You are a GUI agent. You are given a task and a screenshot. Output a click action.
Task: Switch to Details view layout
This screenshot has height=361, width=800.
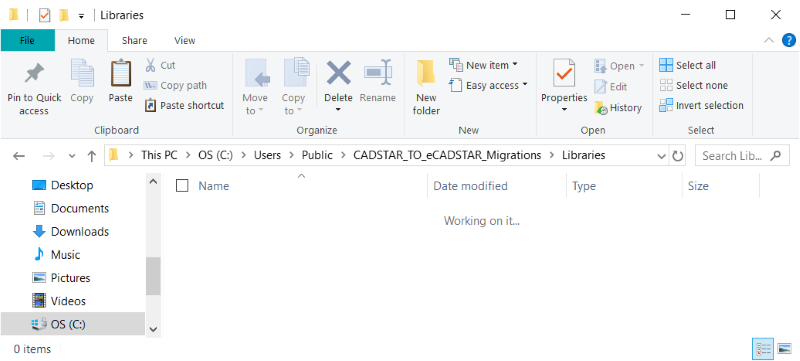click(763, 349)
